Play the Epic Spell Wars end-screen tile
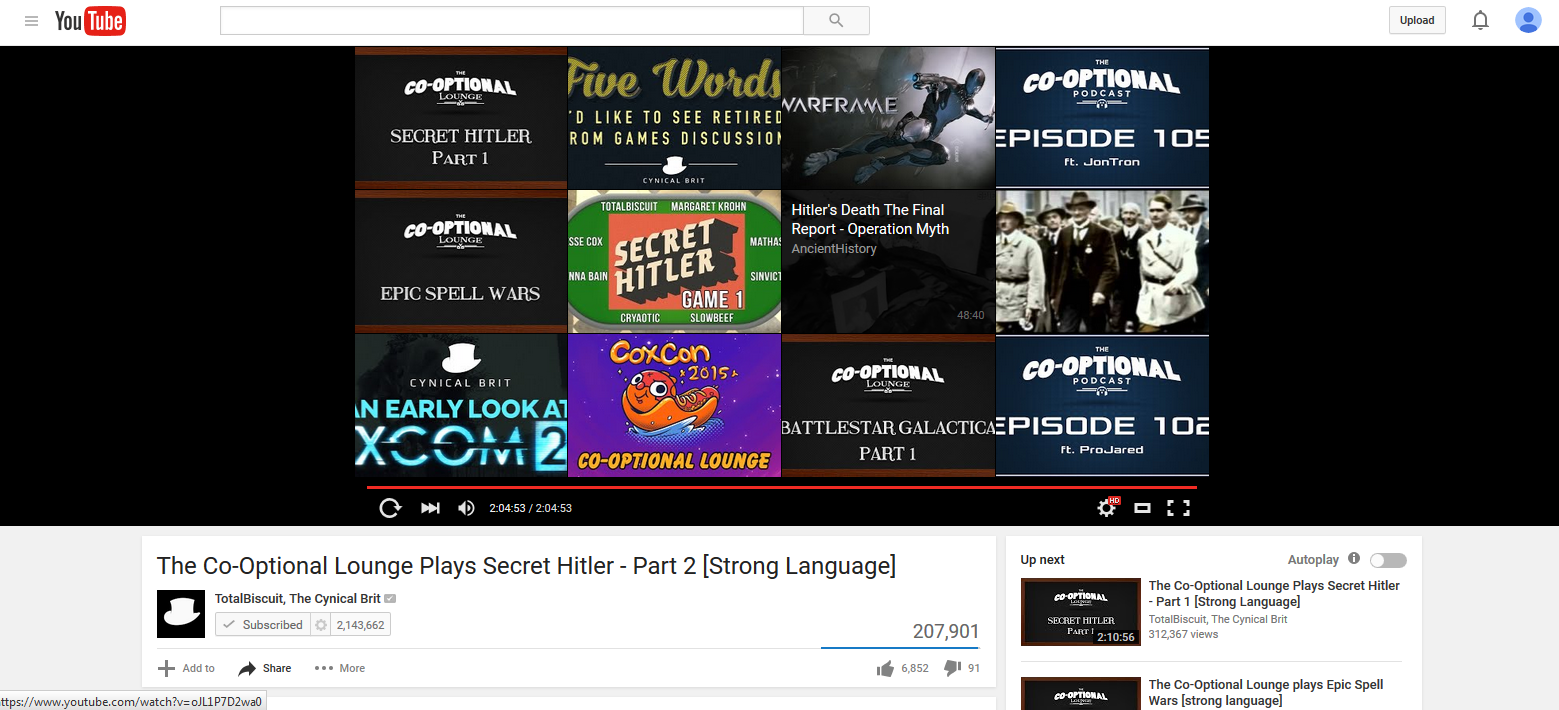 (x=461, y=262)
